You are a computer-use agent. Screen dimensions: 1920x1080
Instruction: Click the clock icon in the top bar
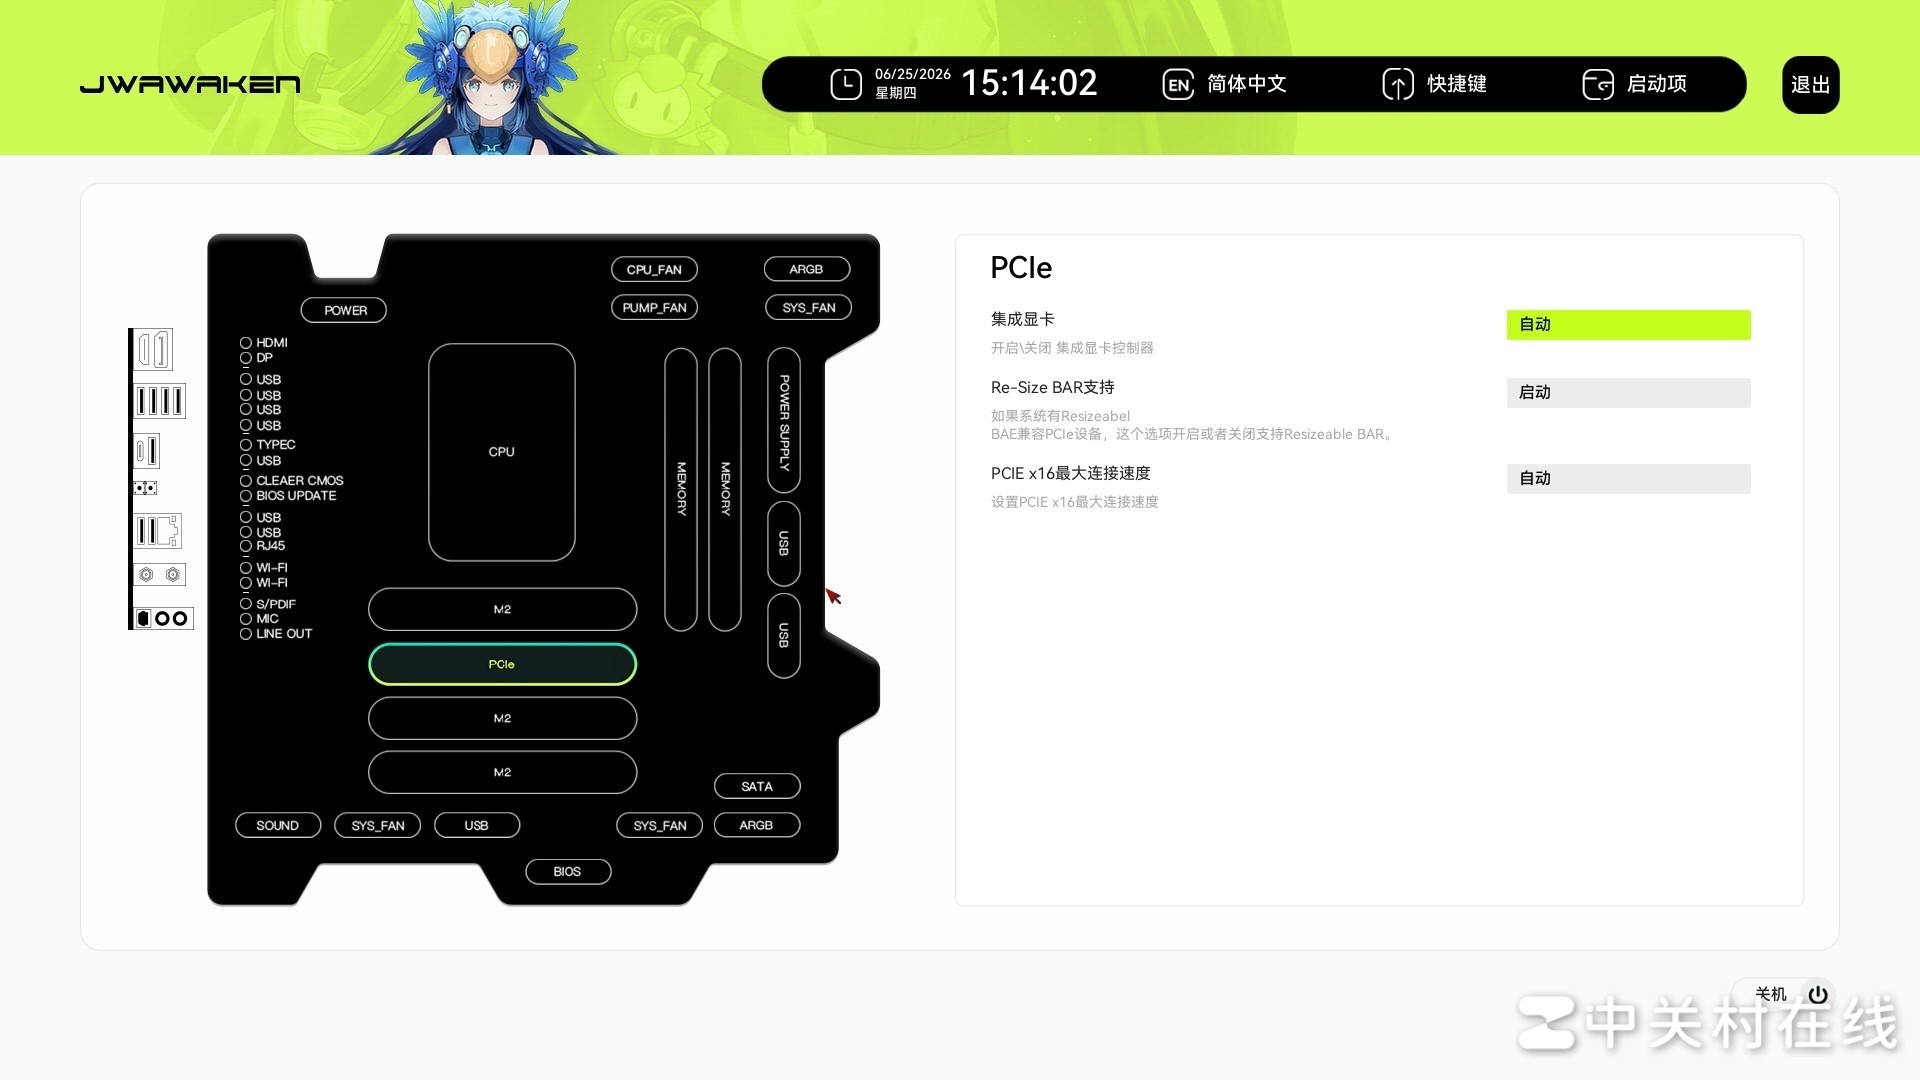click(x=846, y=84)
